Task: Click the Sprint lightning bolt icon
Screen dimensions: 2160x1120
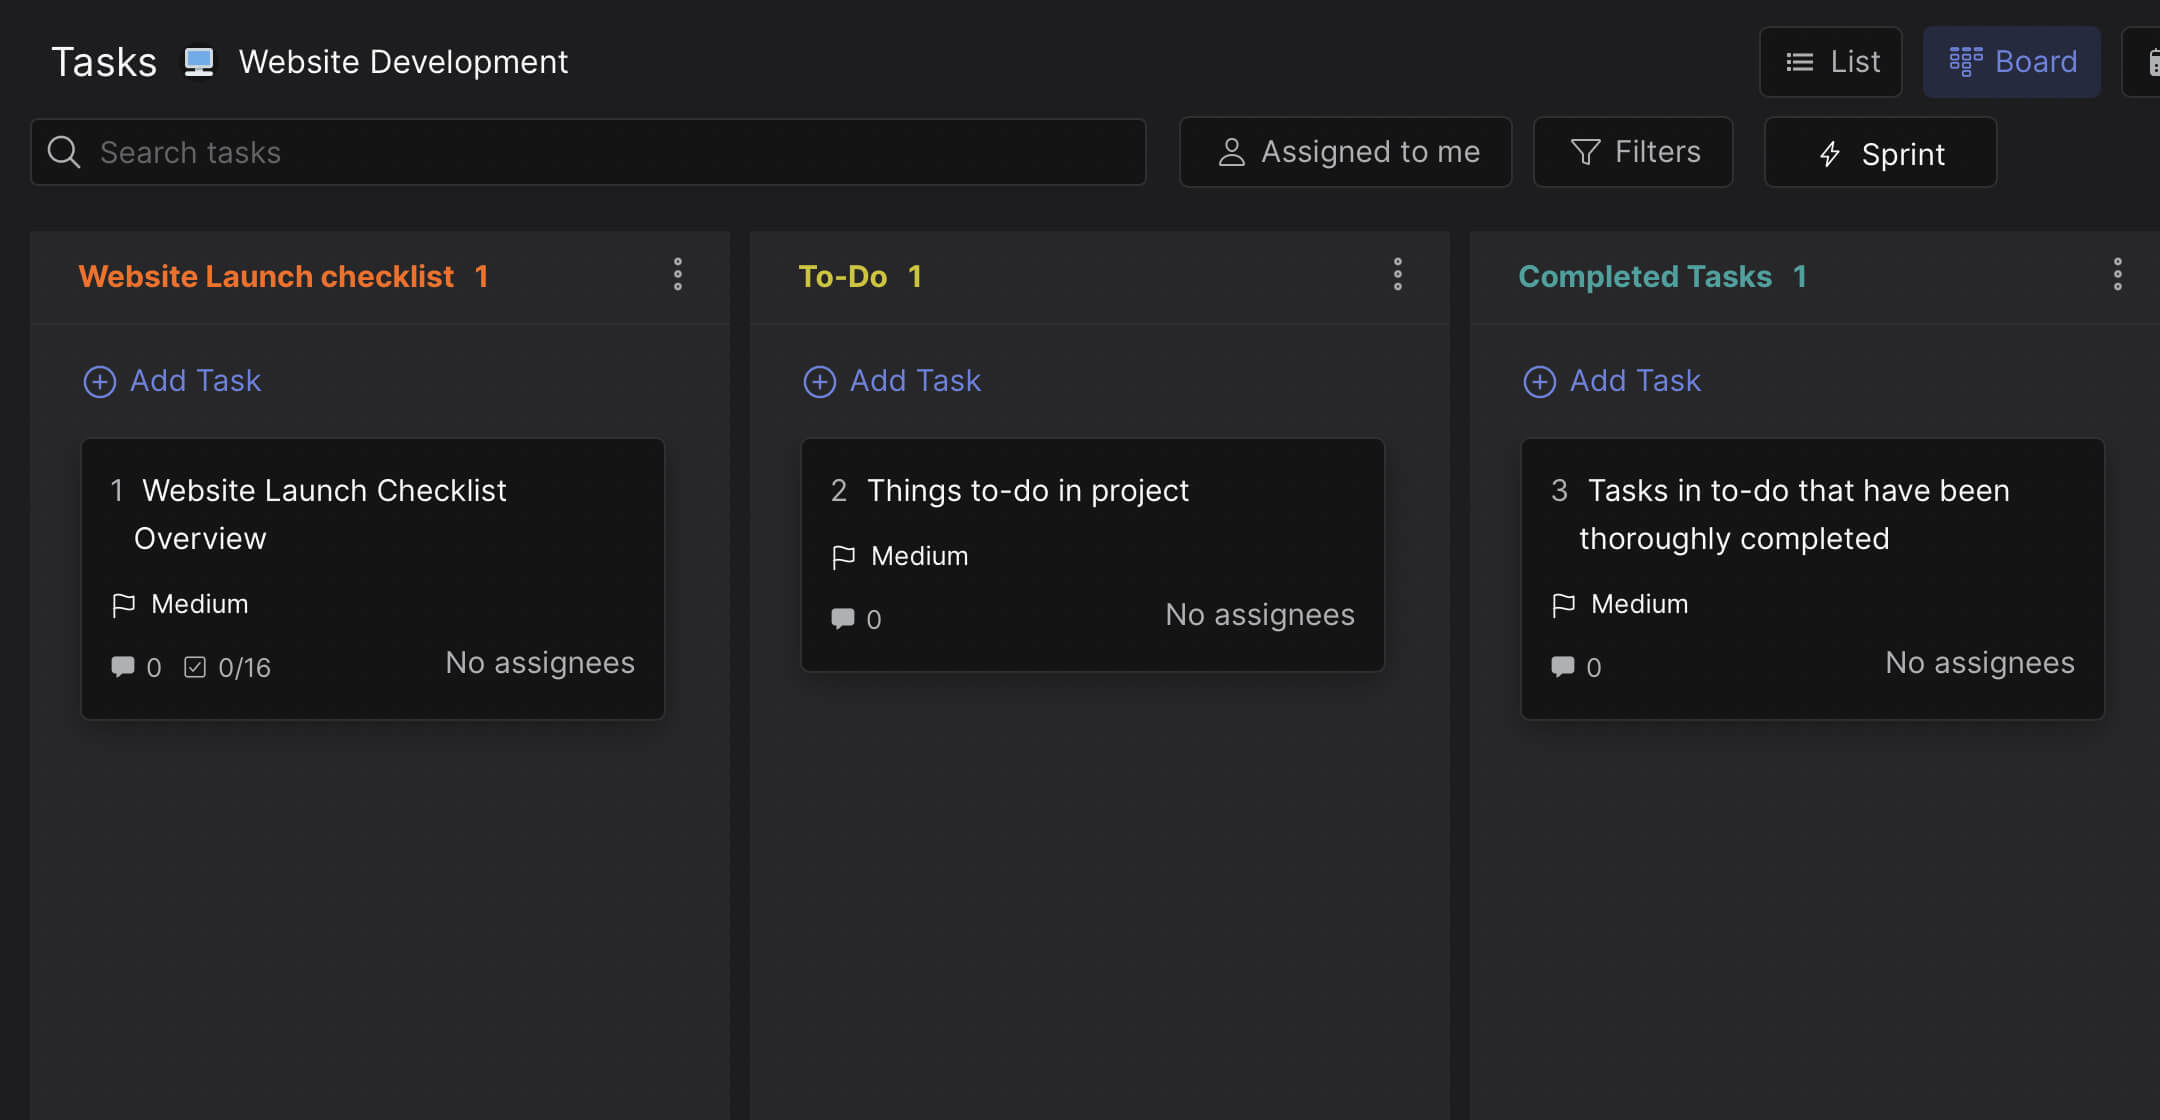Action: point(1830,153)
